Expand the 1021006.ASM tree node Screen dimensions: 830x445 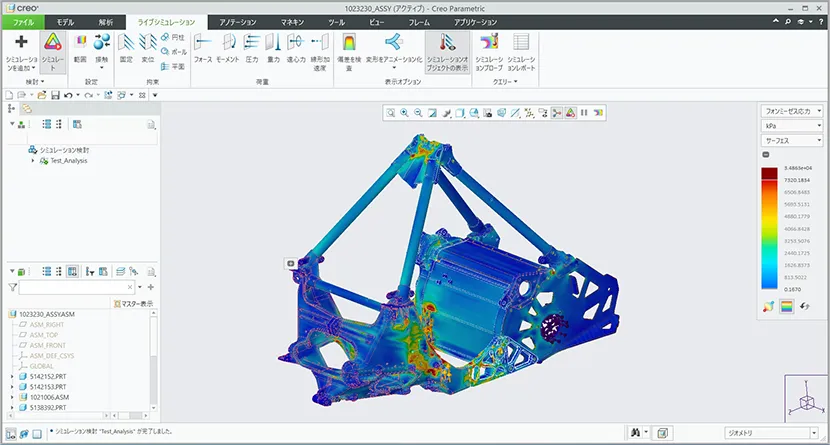12,397
